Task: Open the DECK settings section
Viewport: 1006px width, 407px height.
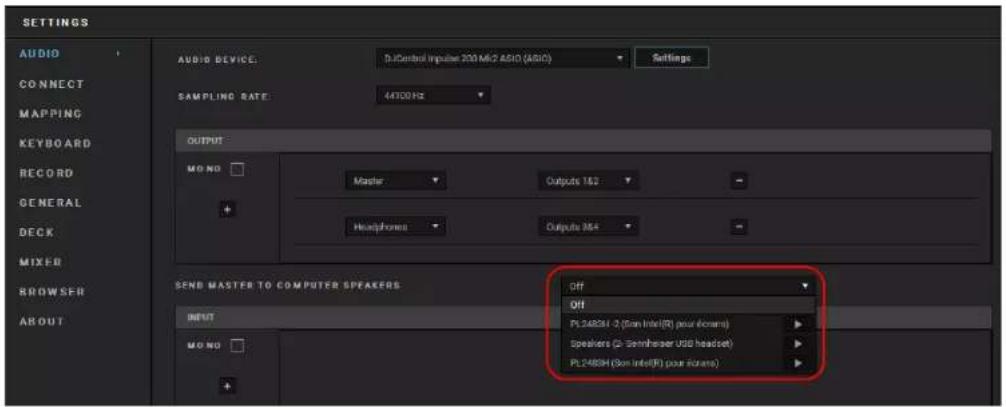Action: point(37,232)
